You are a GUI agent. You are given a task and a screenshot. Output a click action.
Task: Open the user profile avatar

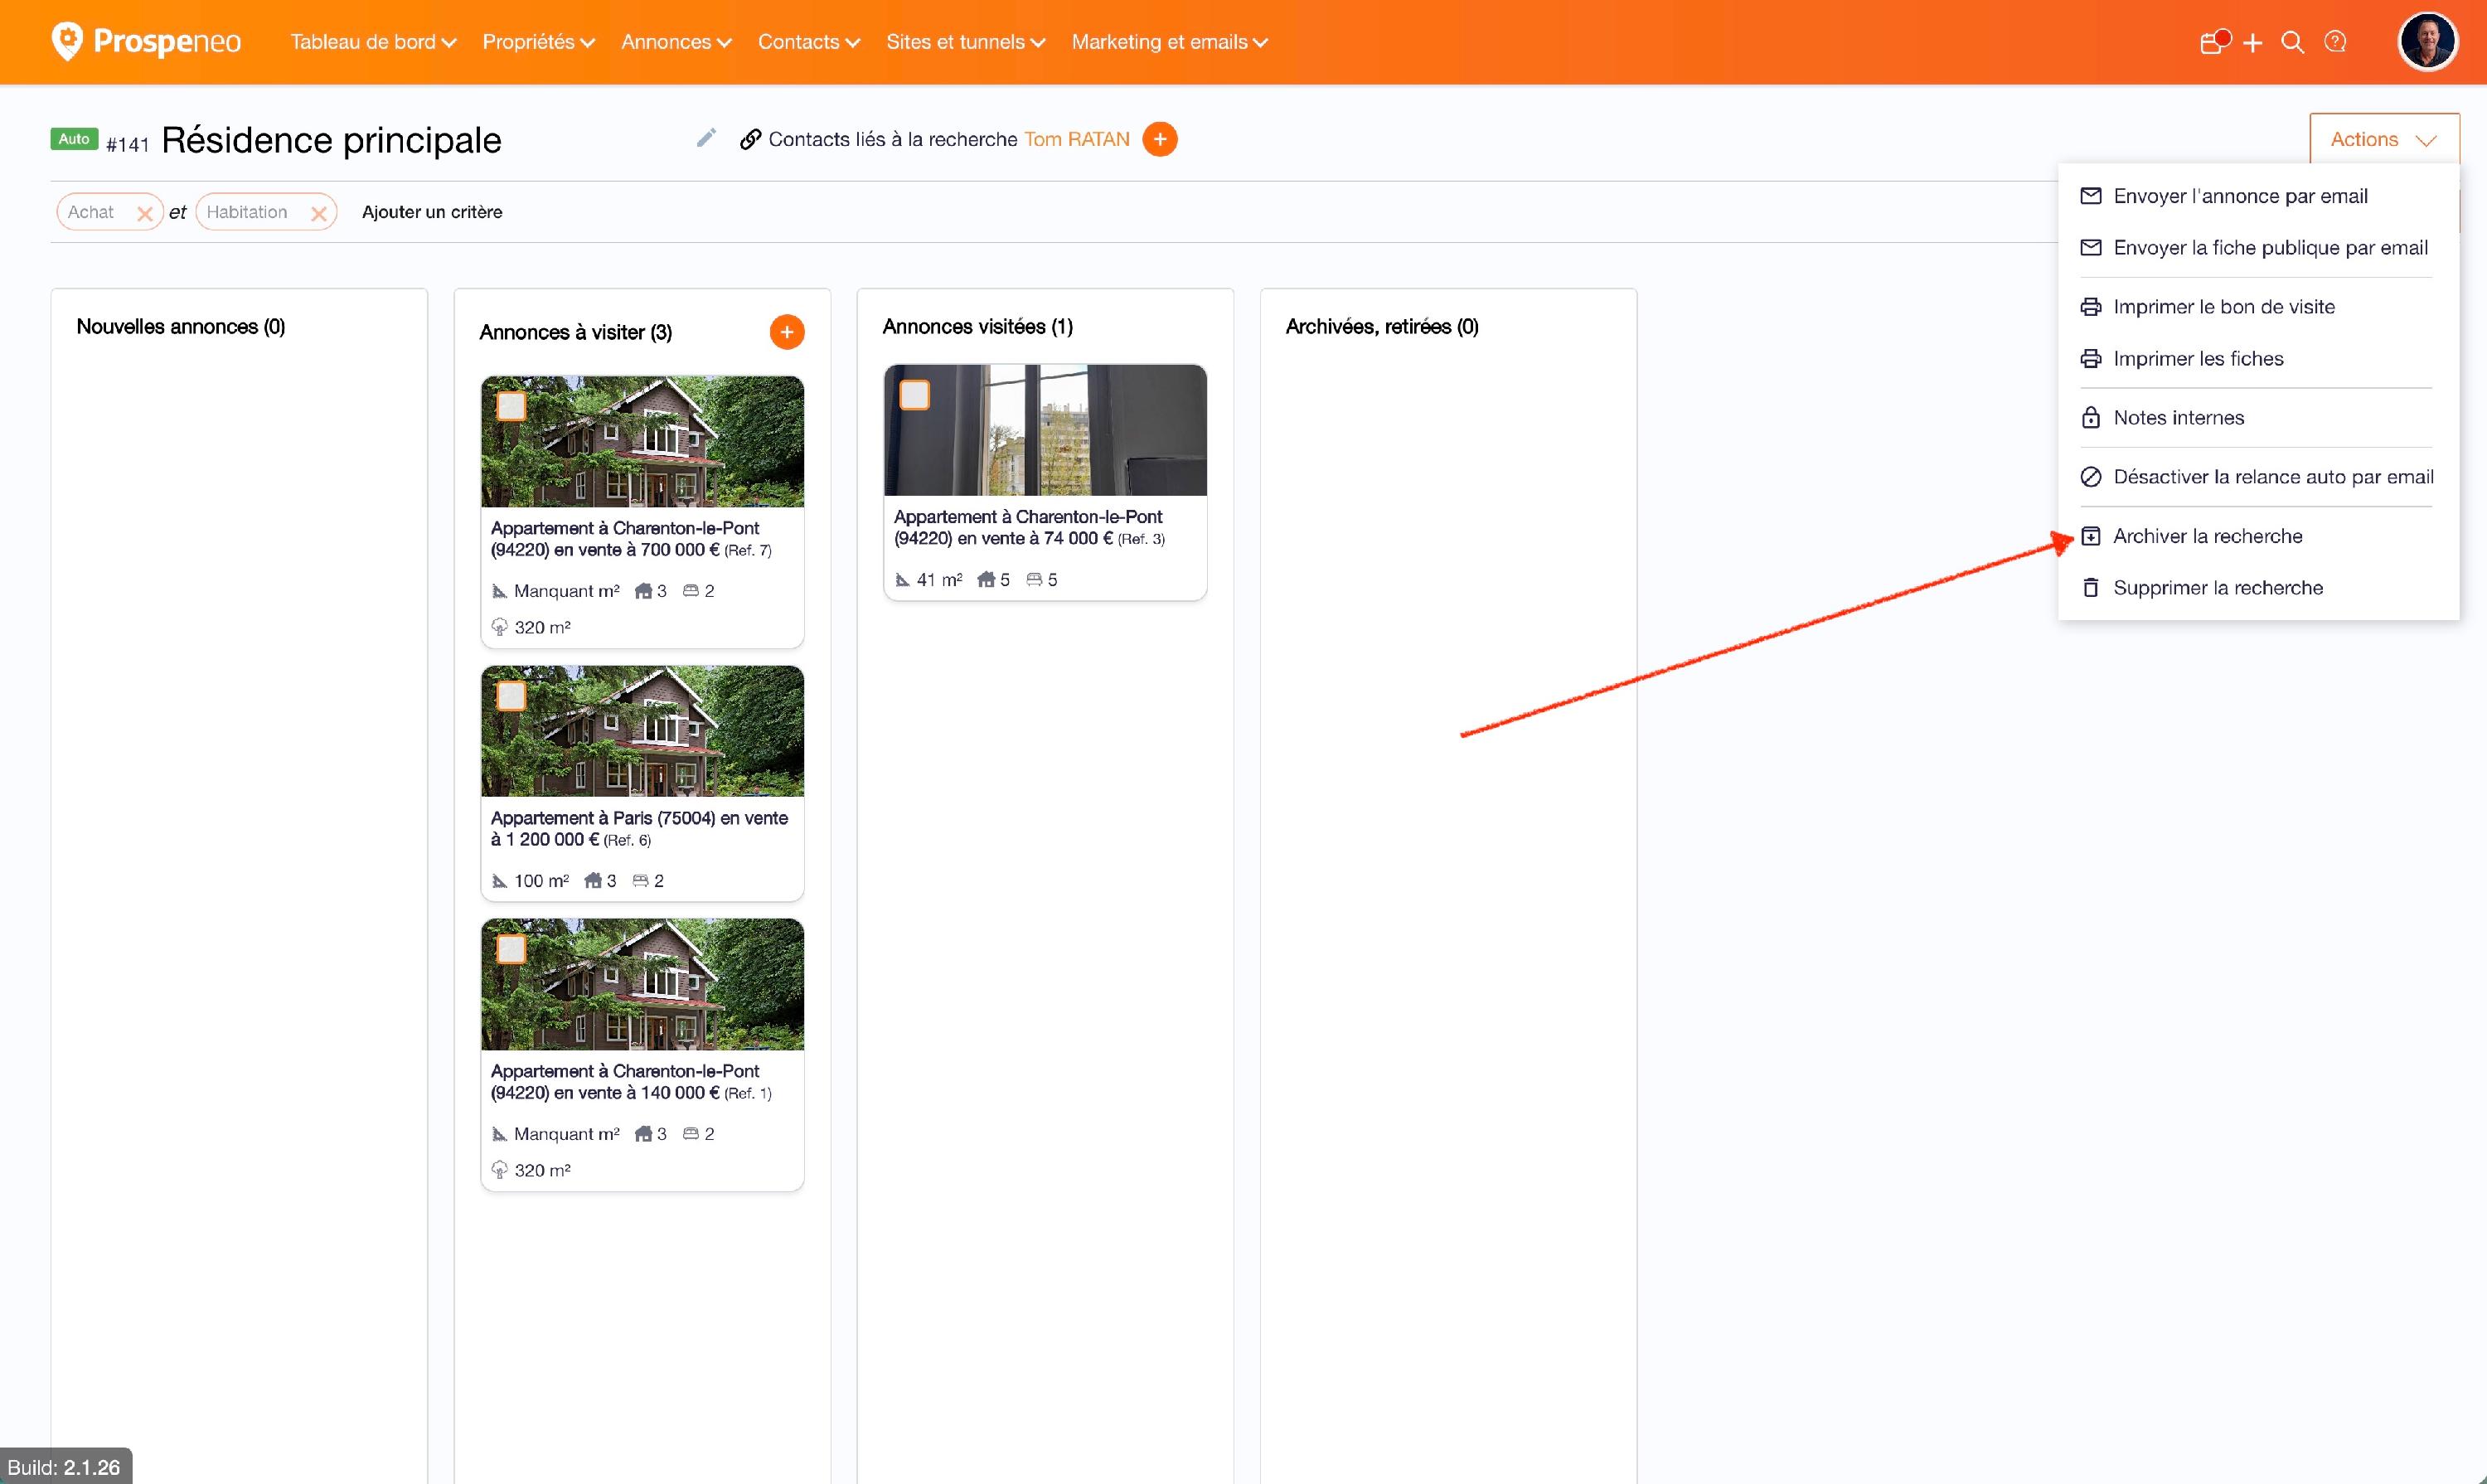[2427, 41]
